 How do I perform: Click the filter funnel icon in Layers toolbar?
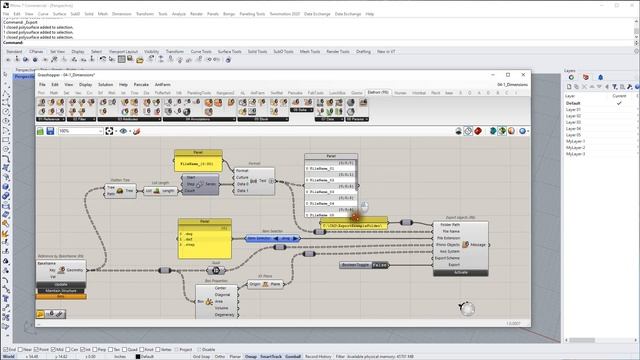(614, 87)
